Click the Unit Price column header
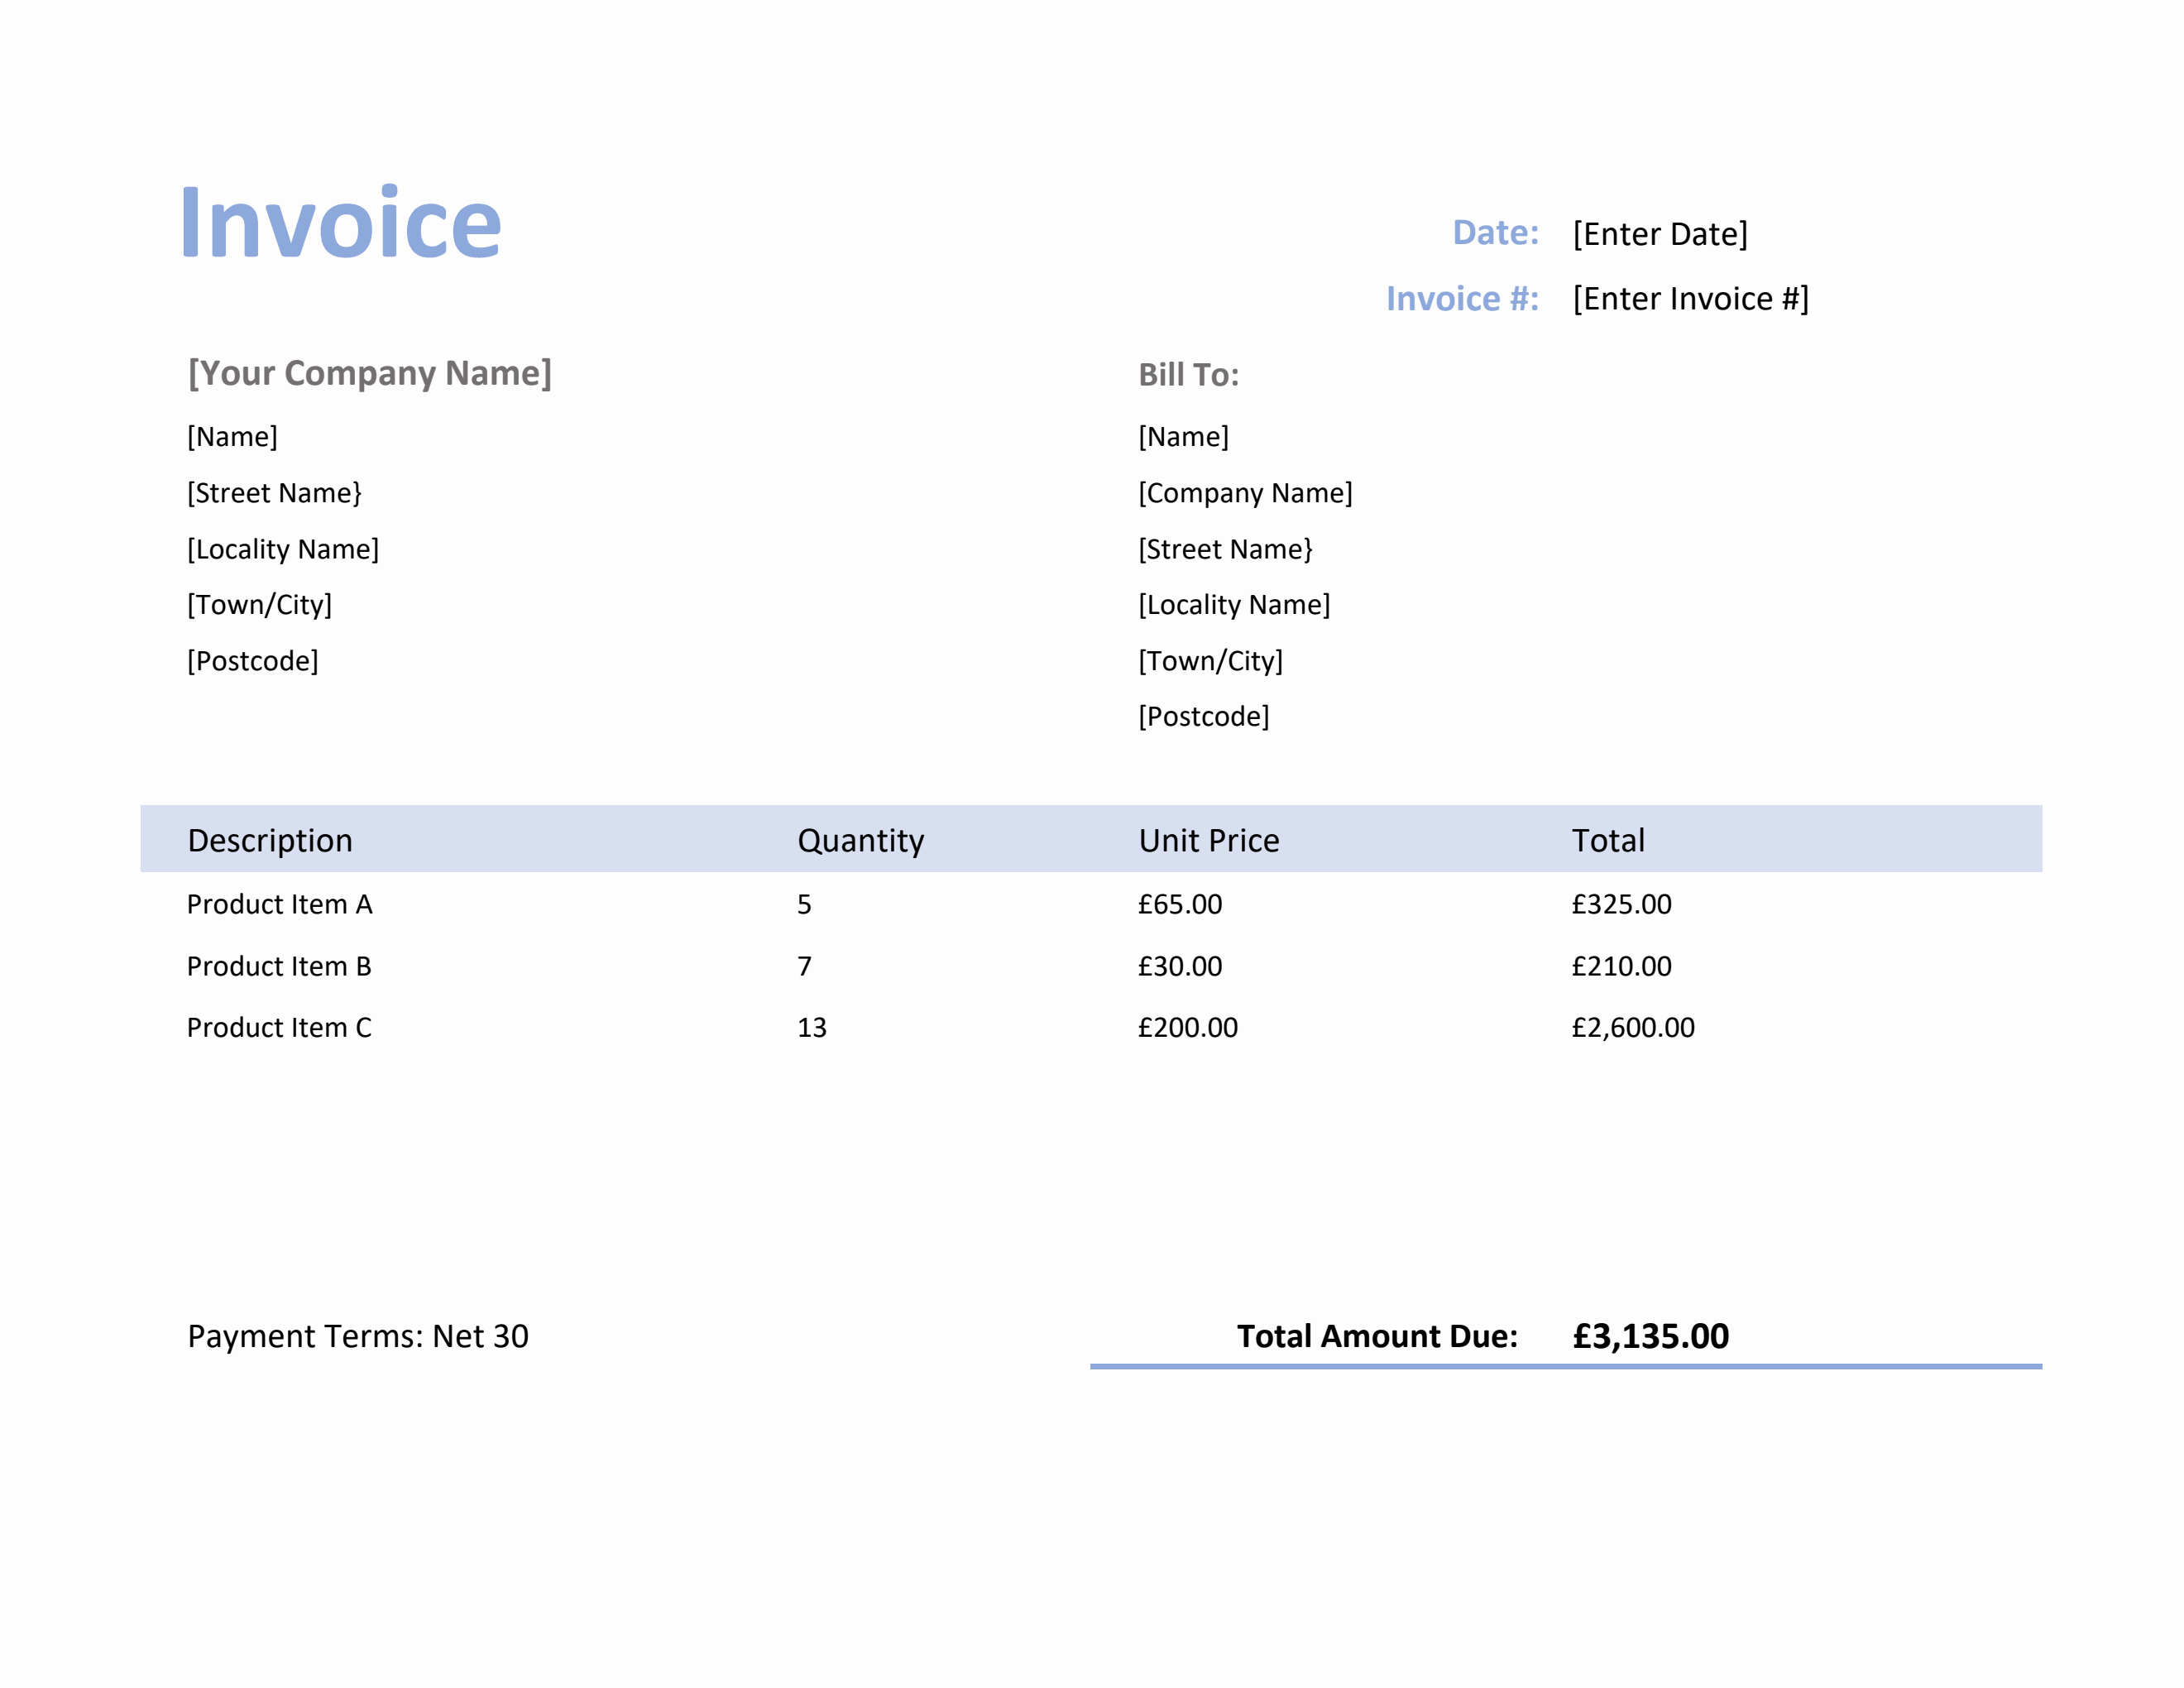This screenshot has width=2184, height=1688. coord(1208,840)
